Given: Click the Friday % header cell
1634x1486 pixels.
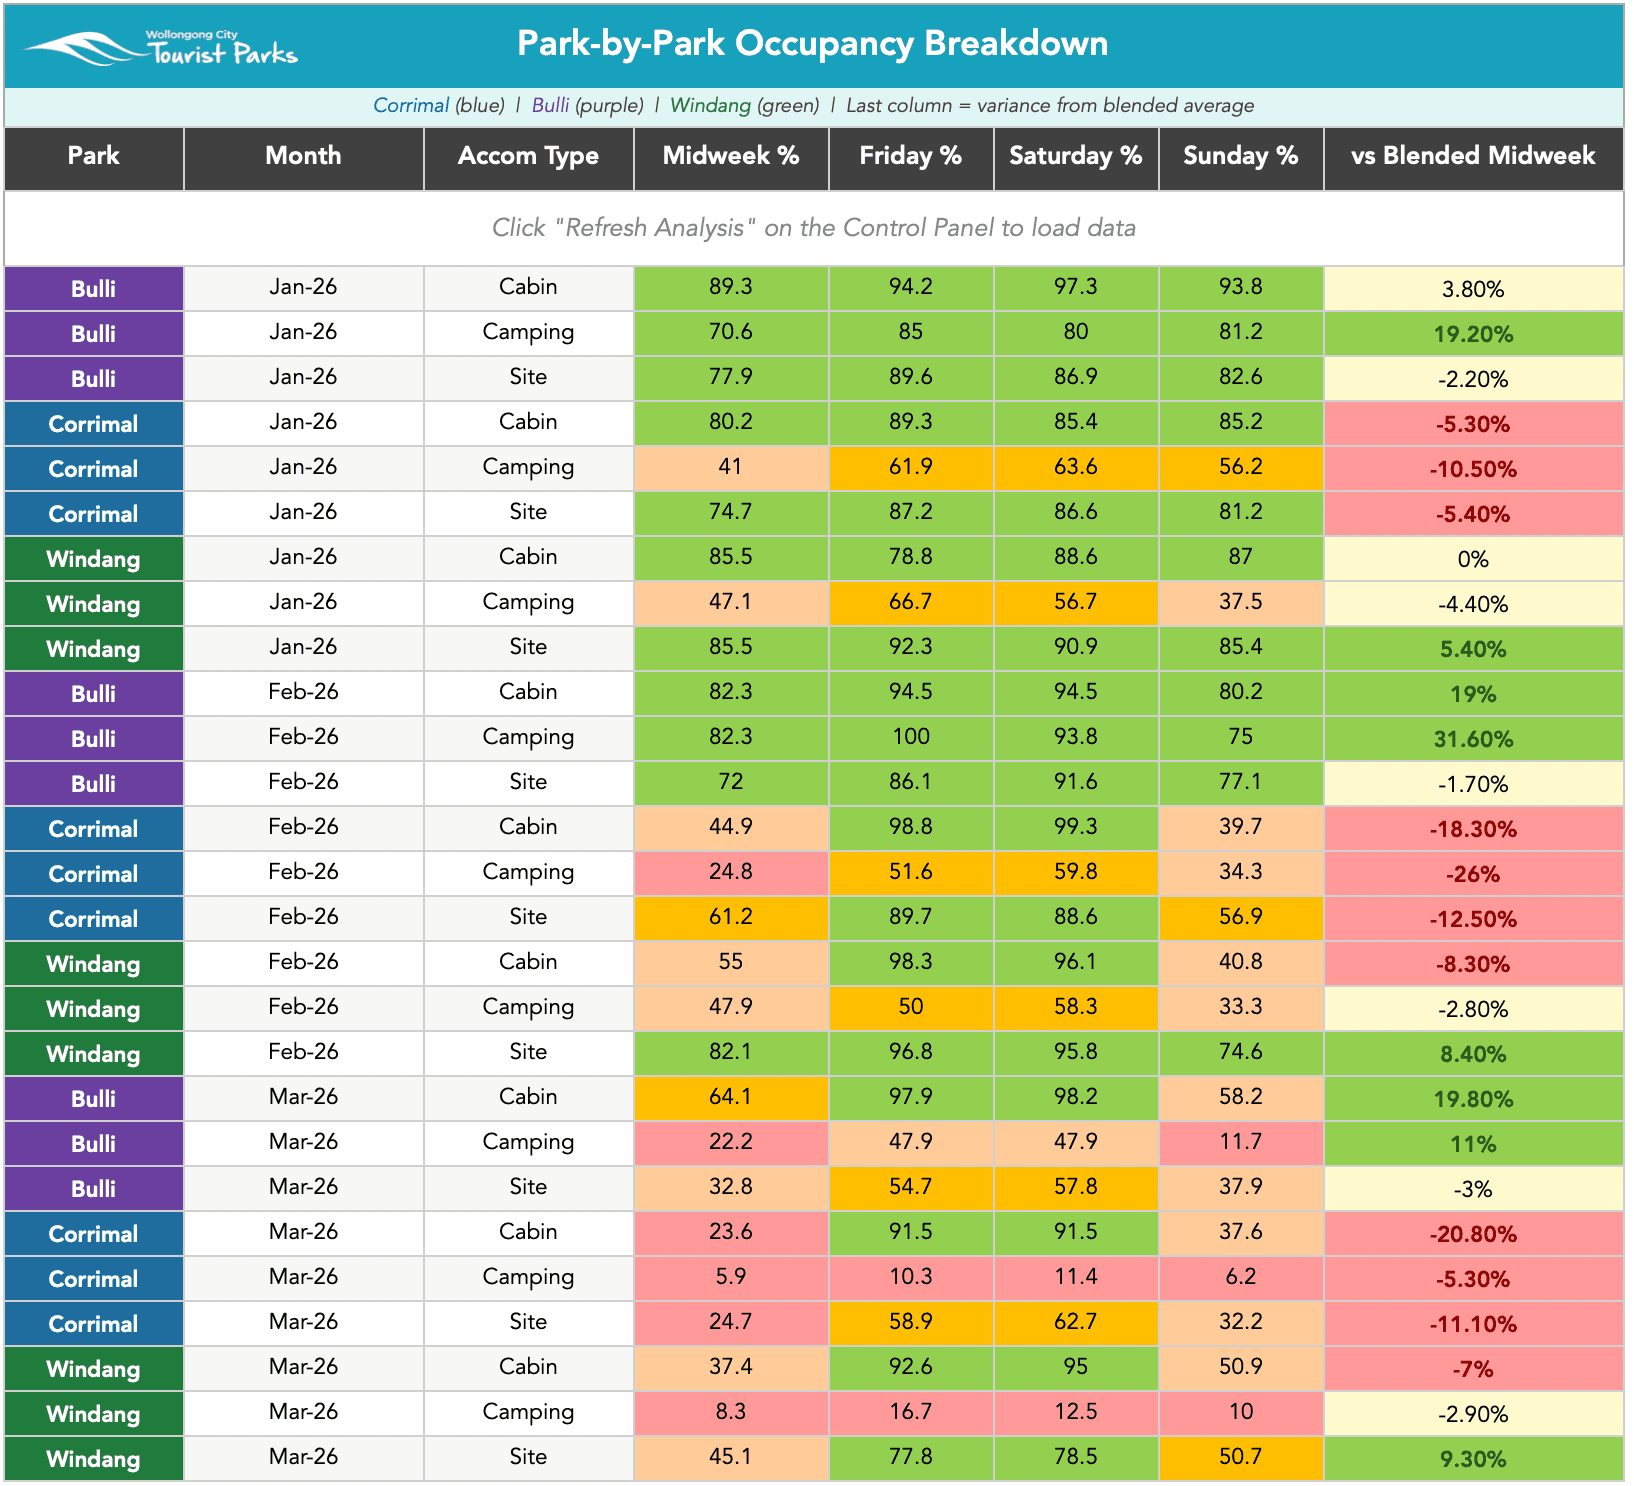Looking at the screenshot, I should coord(911,156).
